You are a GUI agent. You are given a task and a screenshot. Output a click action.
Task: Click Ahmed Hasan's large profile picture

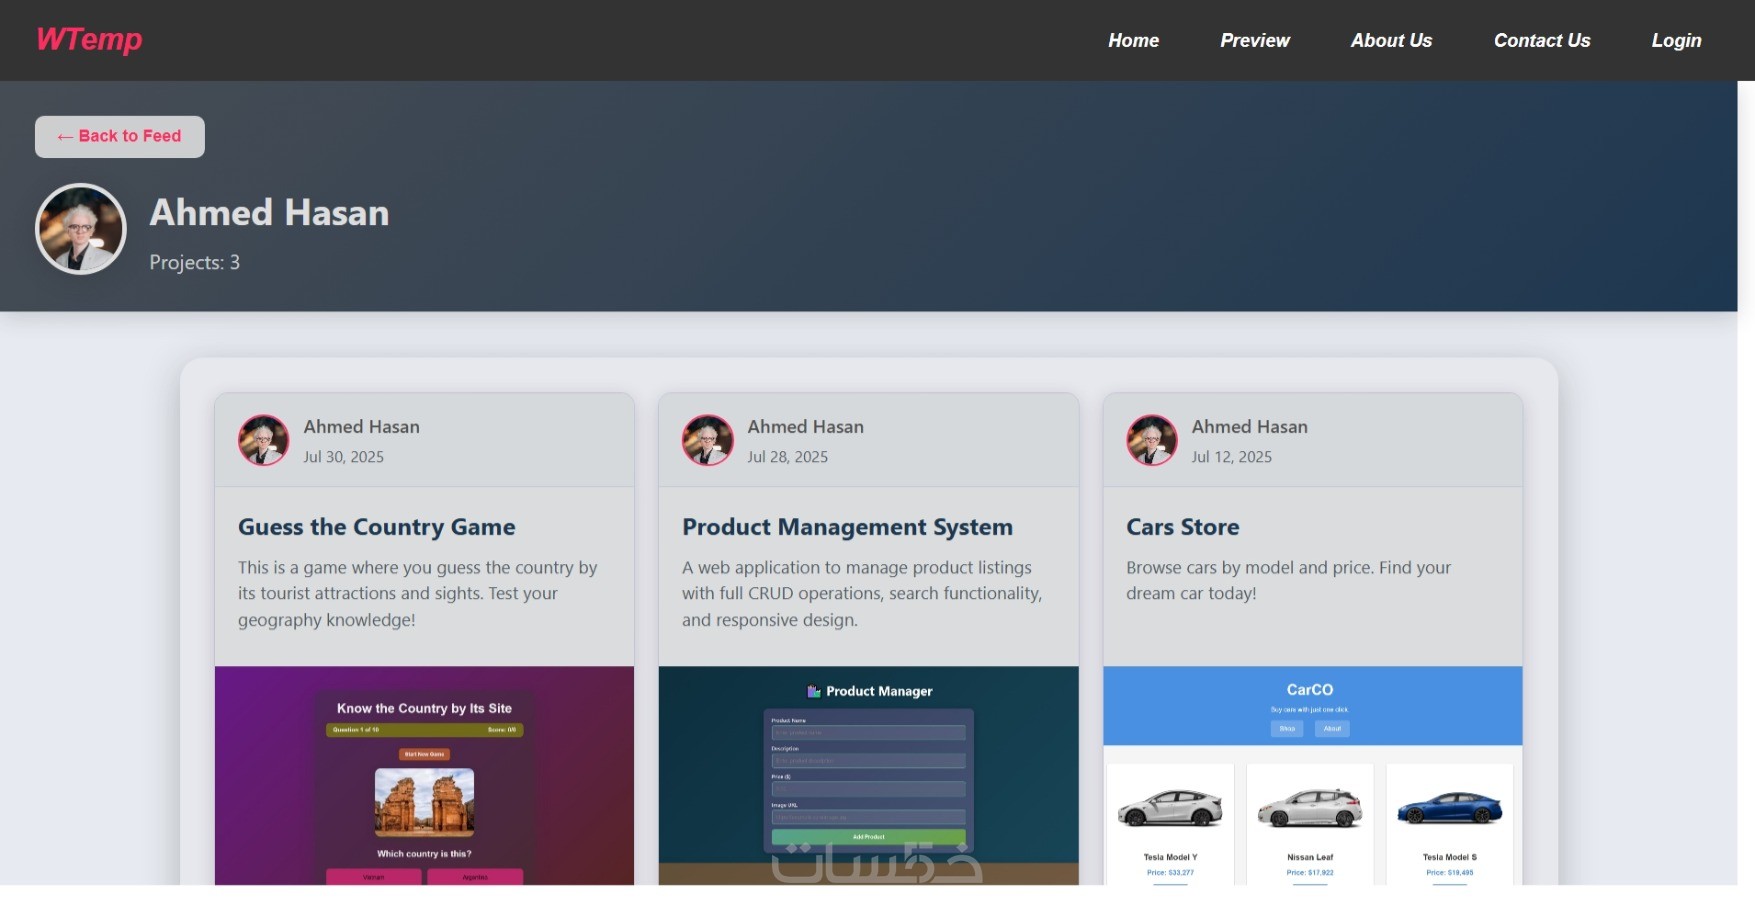[x=81, y=229]
